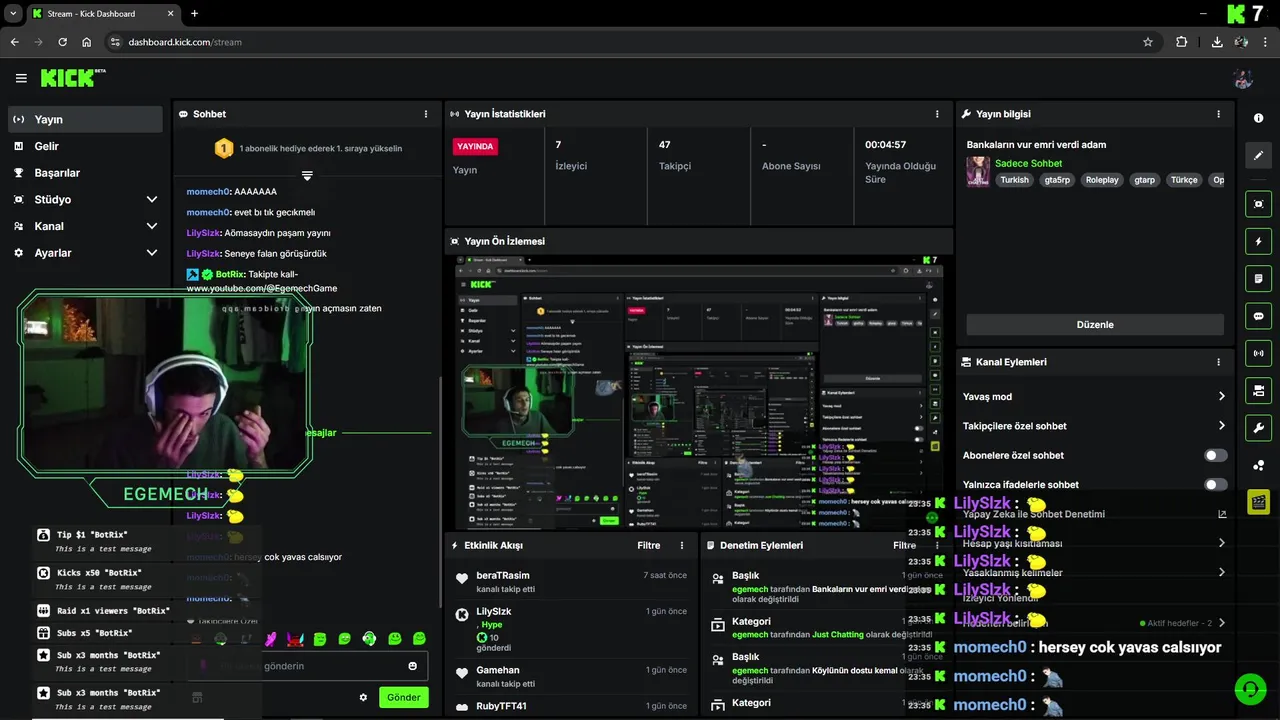Screen dimensions: 1280x720
Task: Open the Sohbet panel three-dot menu
Action: tap(426, 114)
